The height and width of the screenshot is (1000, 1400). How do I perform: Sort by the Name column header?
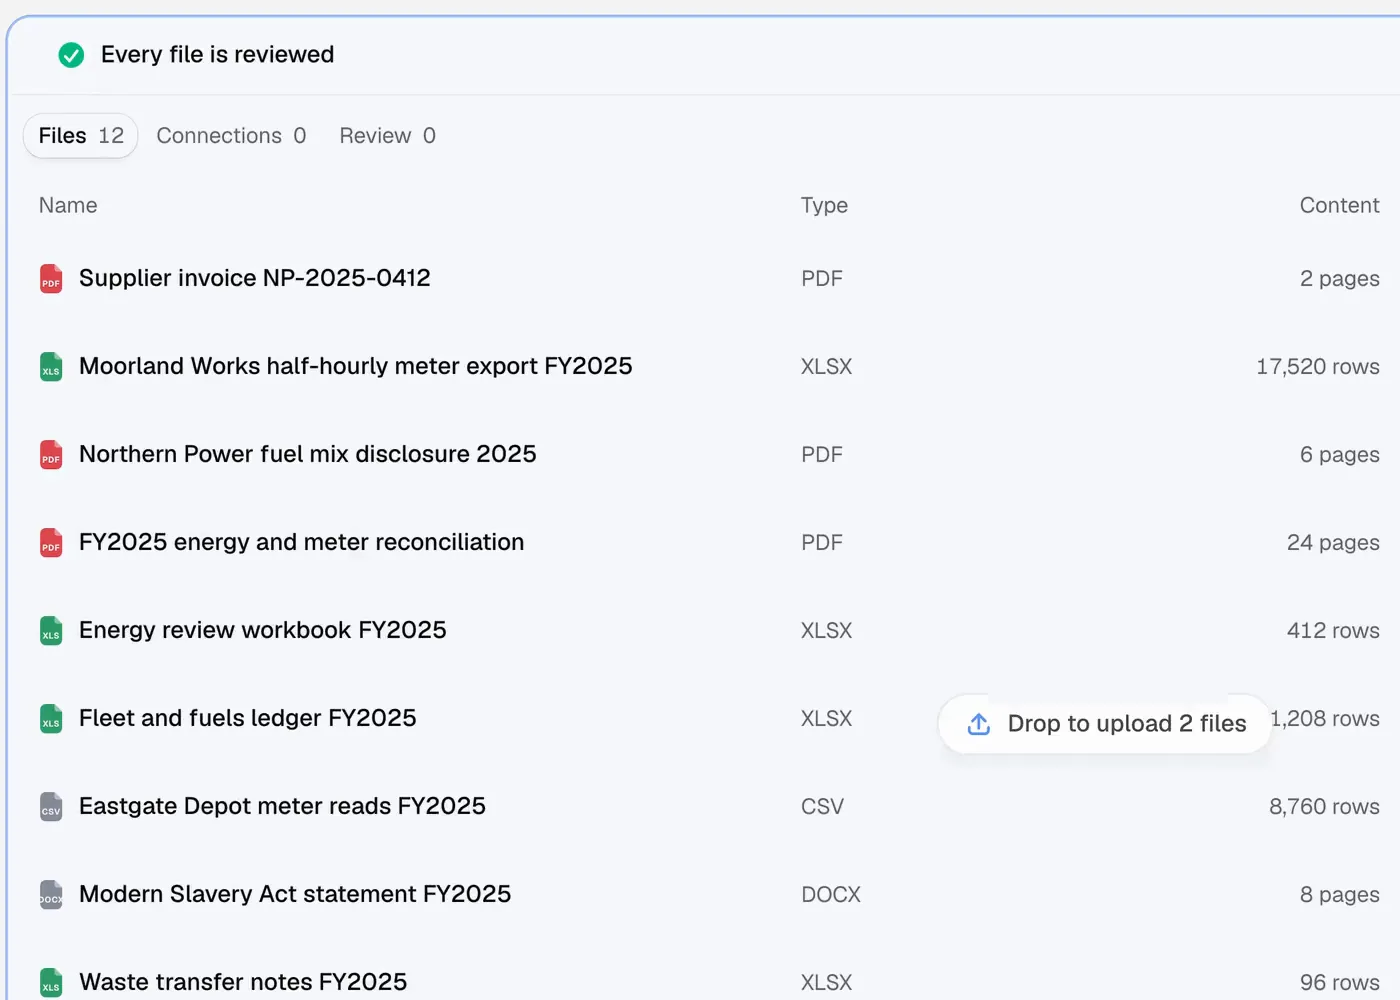click(68, 205)
